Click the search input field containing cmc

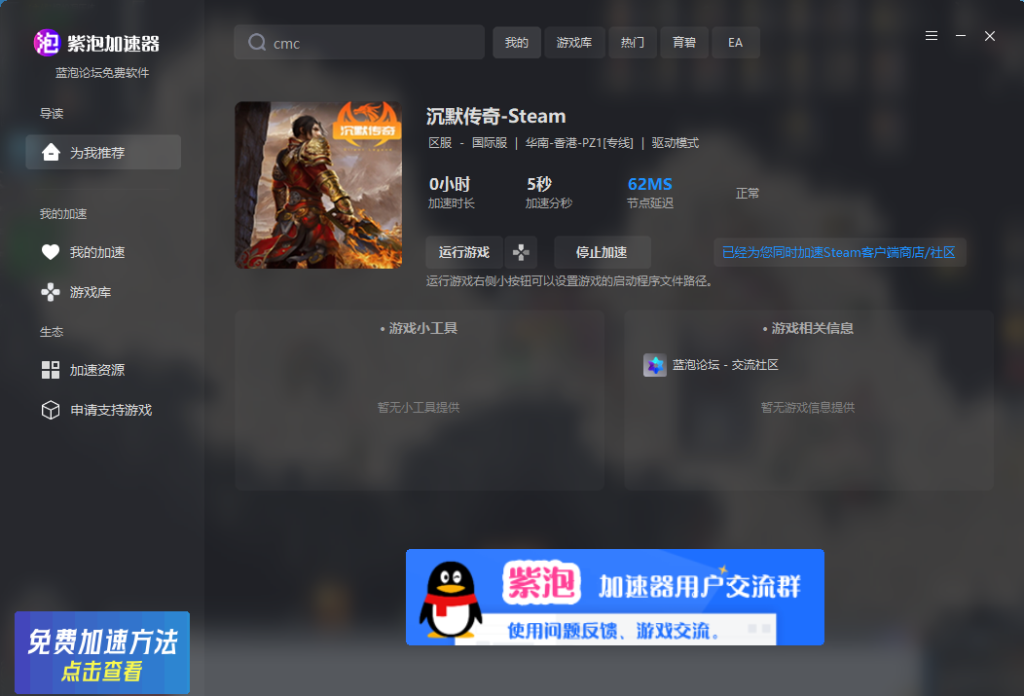(359, 42)
